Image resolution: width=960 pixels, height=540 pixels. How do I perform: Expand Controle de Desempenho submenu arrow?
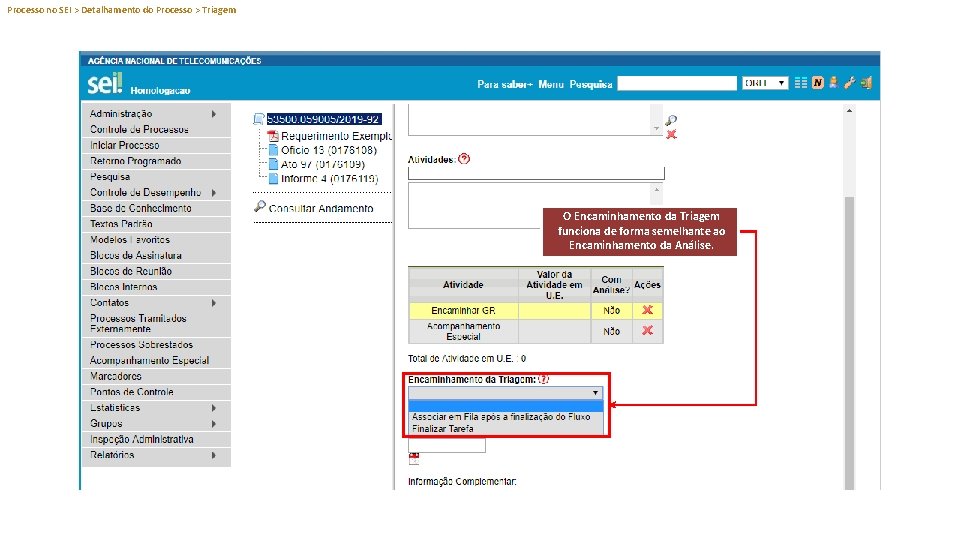(x=214, y=192)
